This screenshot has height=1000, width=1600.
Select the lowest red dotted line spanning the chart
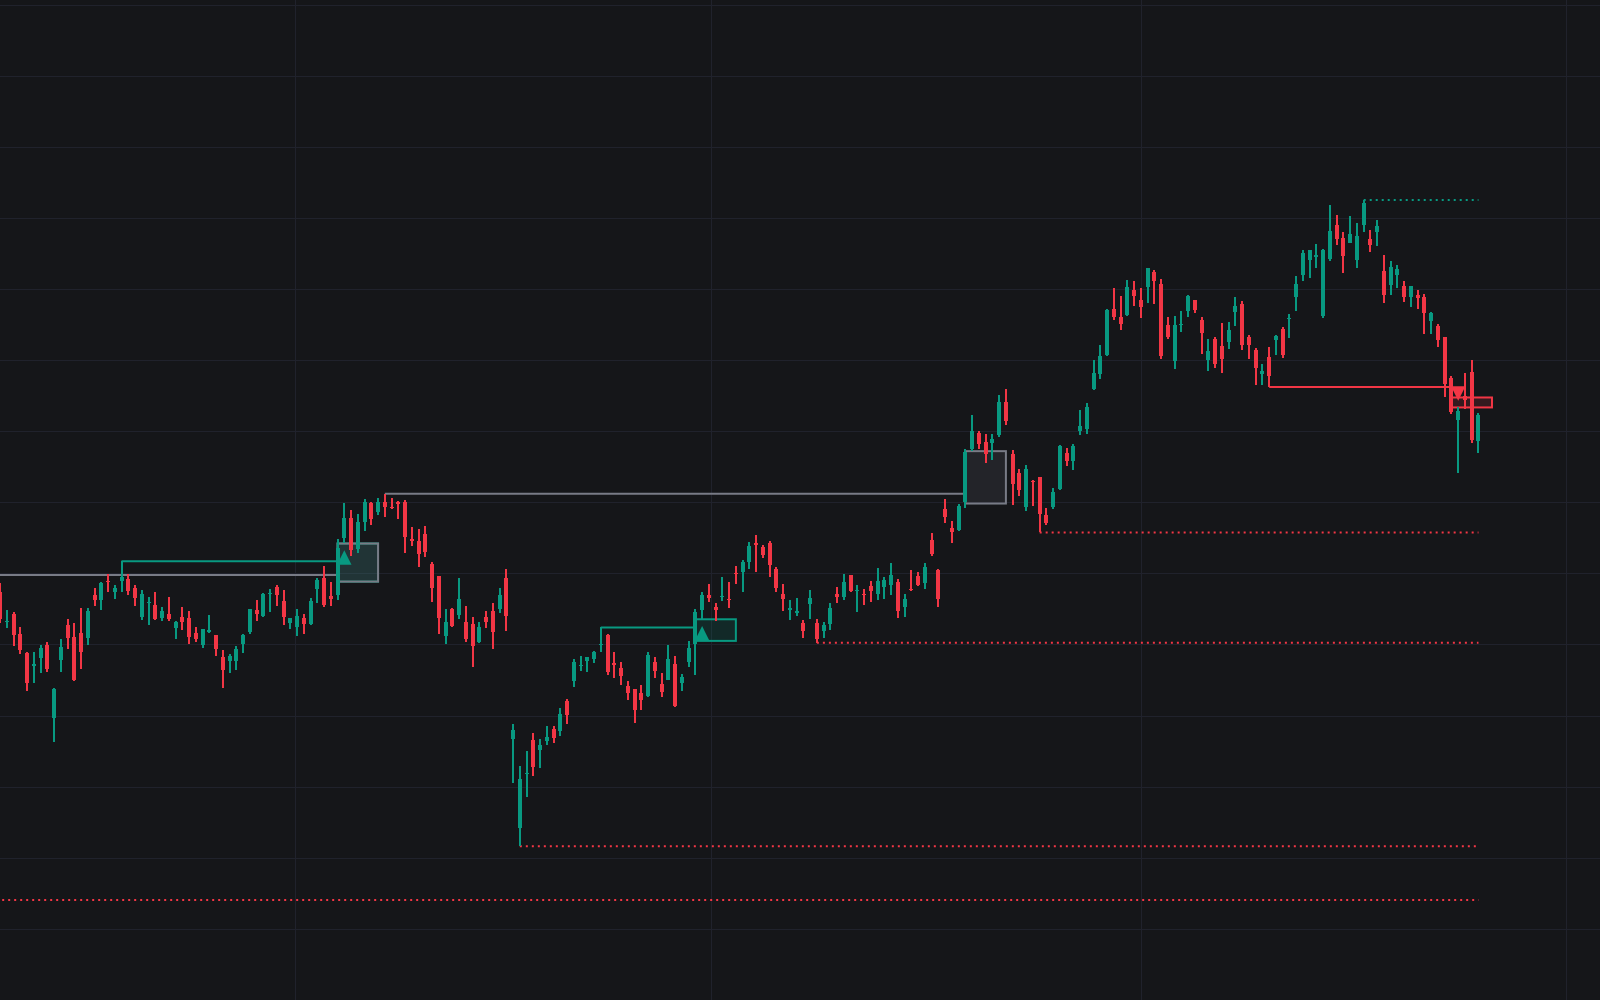coord(738,900)
